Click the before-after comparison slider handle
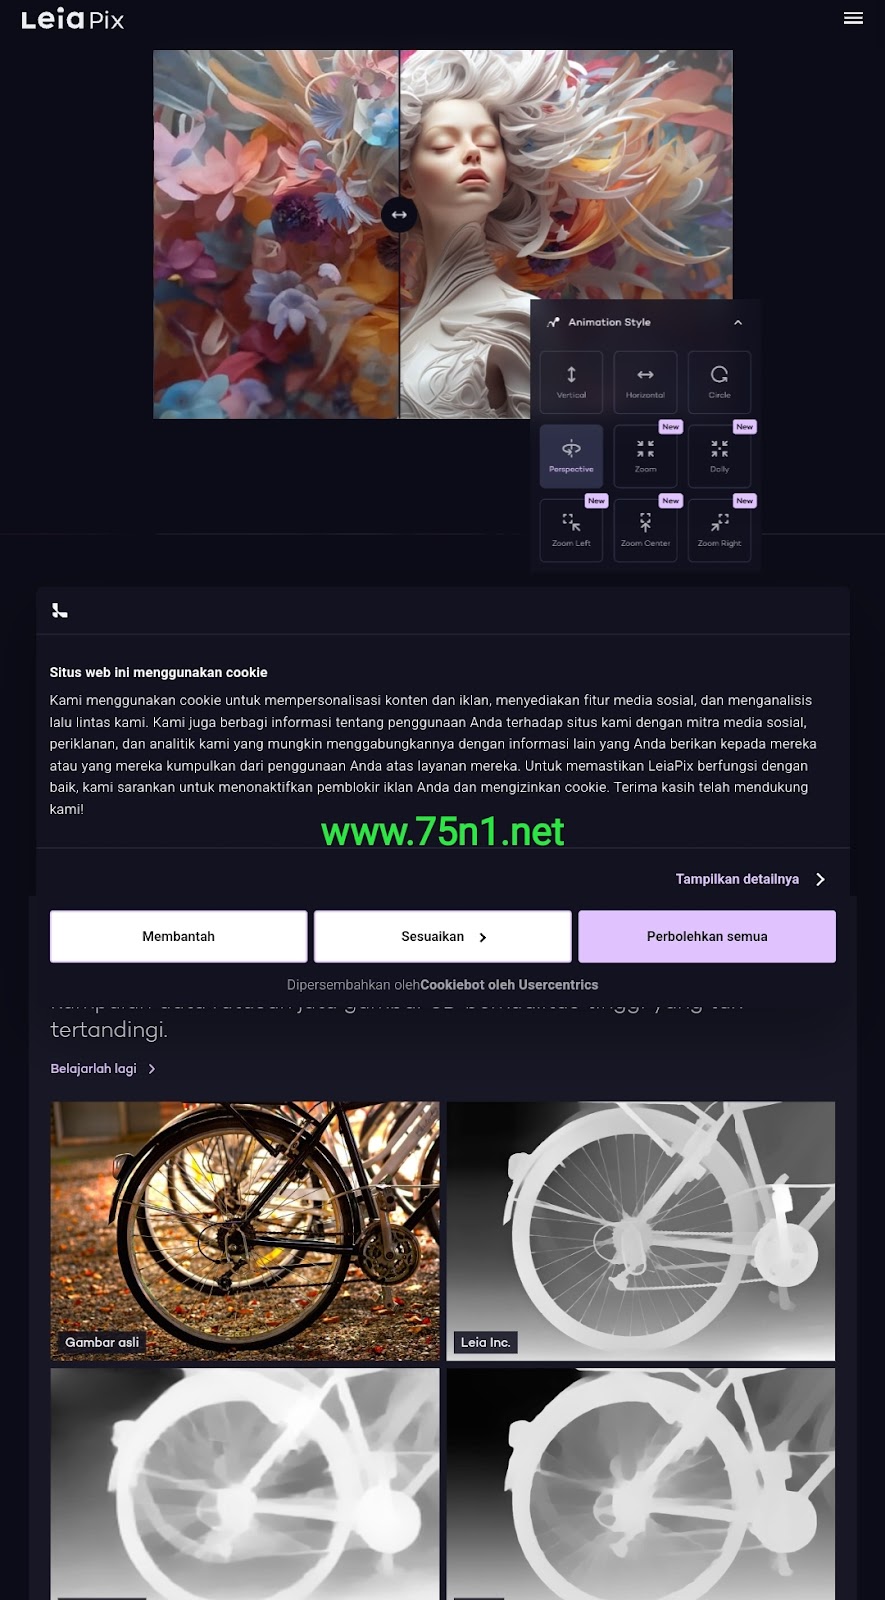The height and width of the screenshot is (1600, 885). click(399, 214)
